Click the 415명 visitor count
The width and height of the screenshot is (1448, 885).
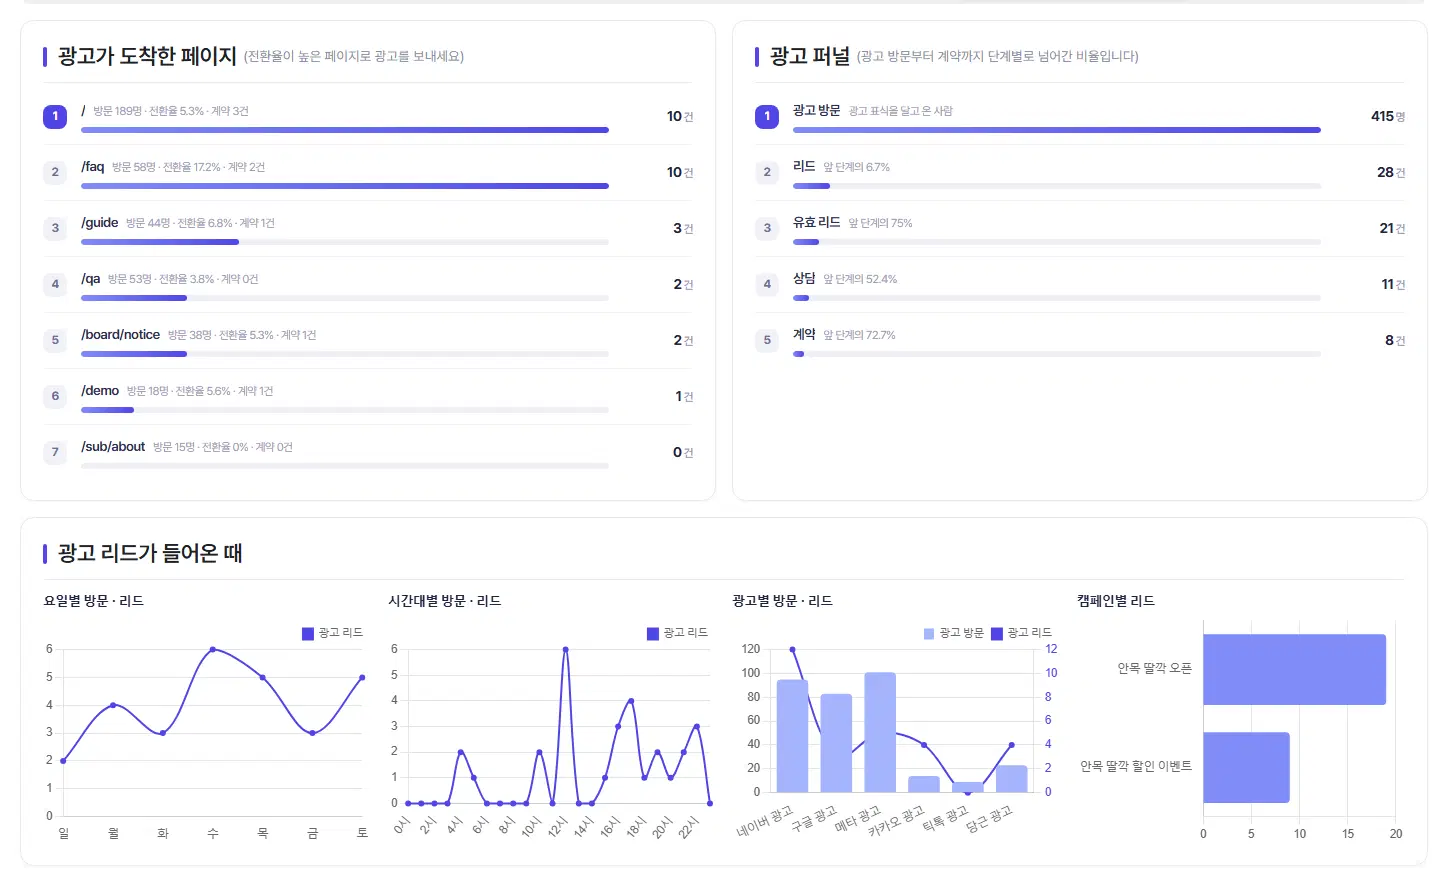point(1388,116)
